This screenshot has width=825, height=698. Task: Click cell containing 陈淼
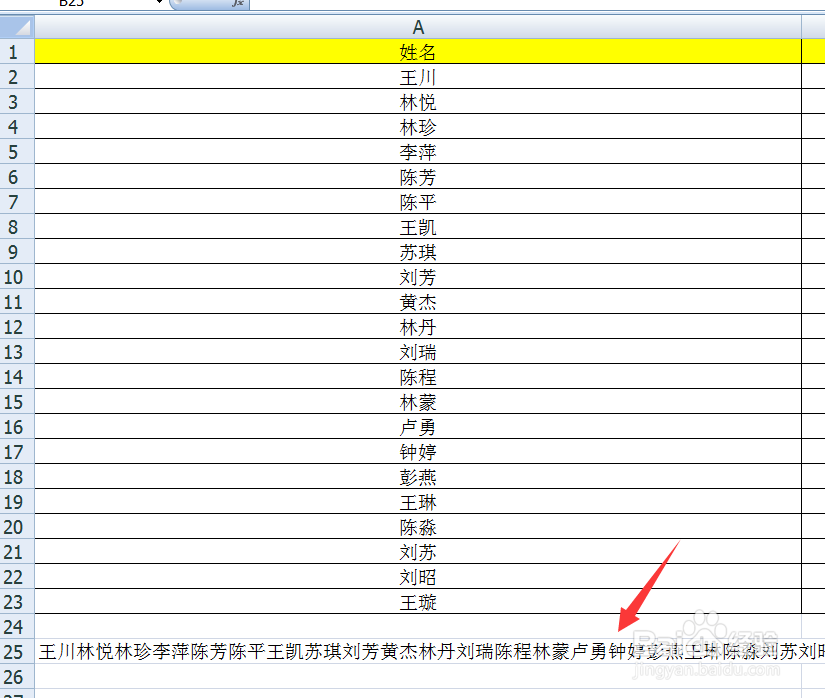[x=418, y=527]
